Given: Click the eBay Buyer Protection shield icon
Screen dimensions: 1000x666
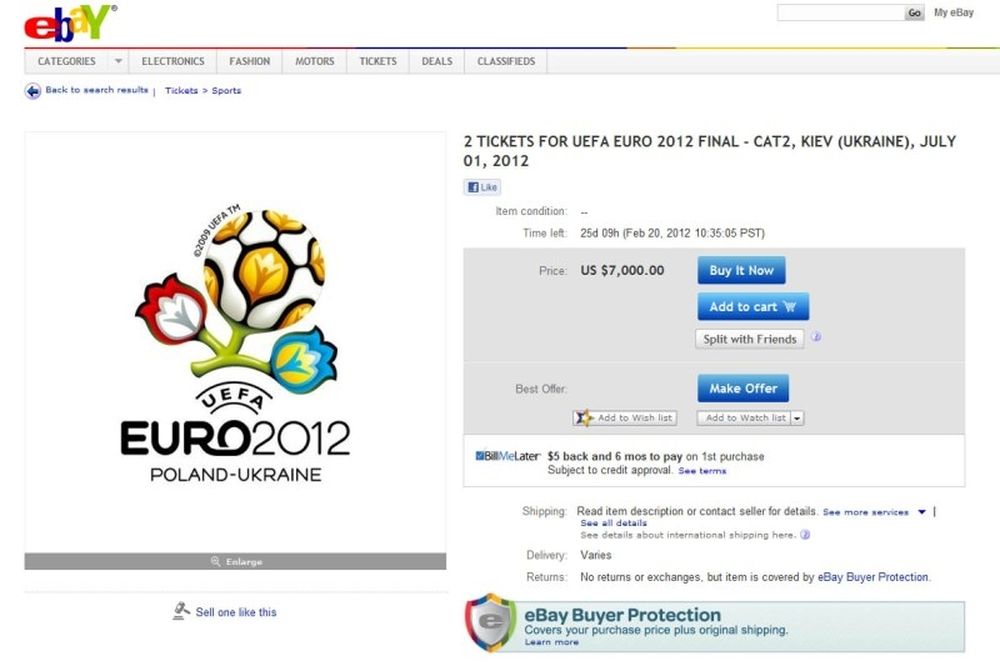Looking at the screenshot, I should [x=490, y=623].
